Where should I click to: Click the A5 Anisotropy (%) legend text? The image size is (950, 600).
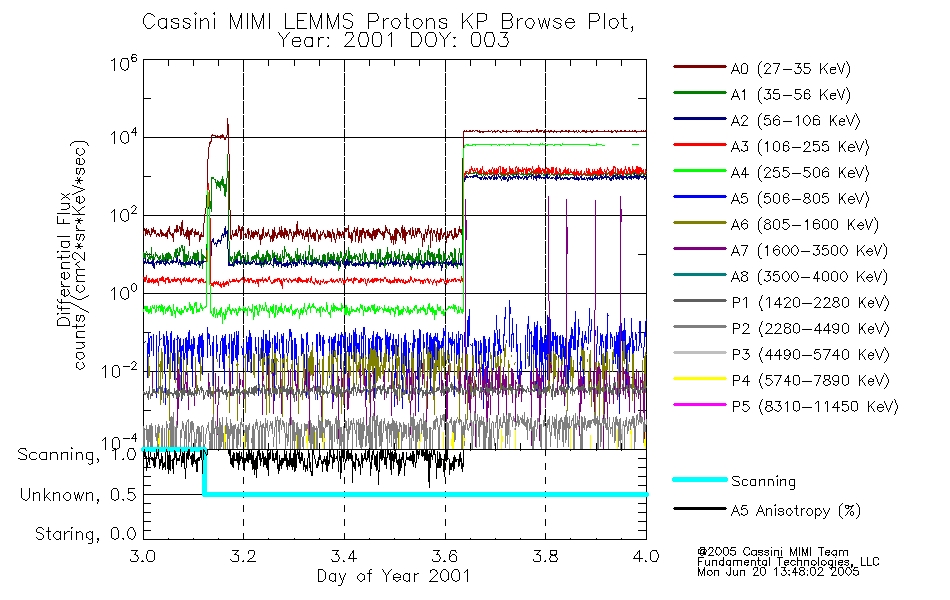click(796, 511)
